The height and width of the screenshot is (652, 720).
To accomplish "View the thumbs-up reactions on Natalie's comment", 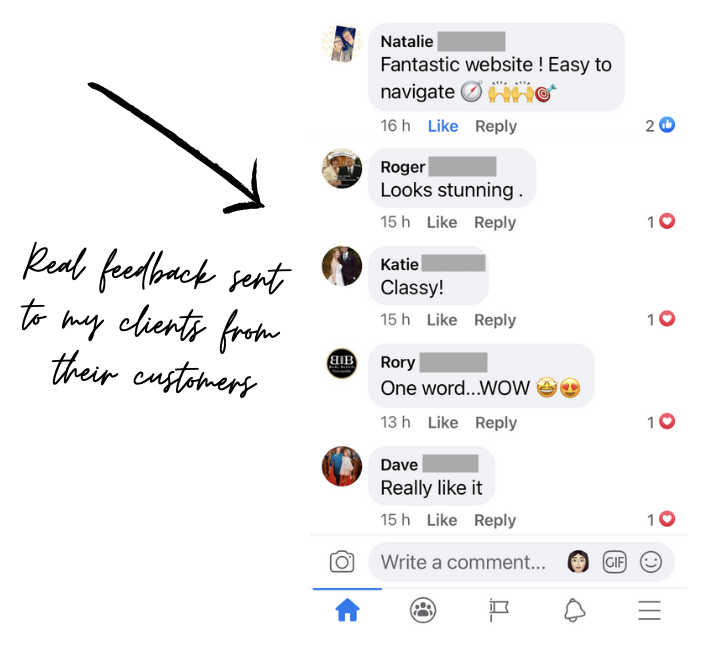I will coord(660,125).
